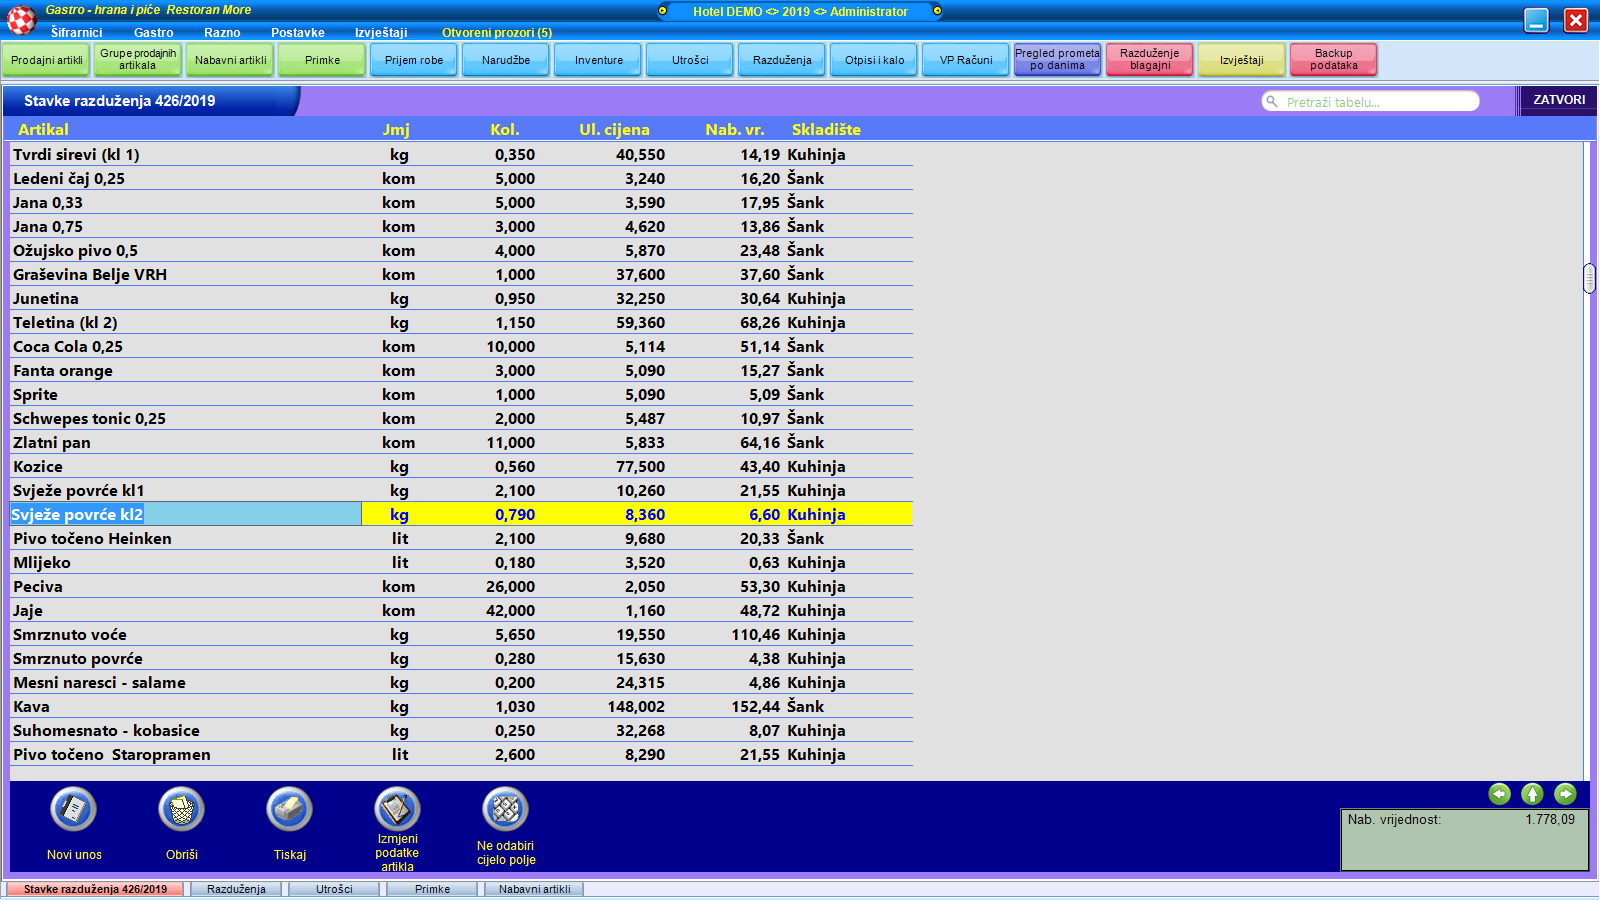The height and width of the screenshot is (900, 1600).
Task: Click the vertical scrollbar handle
Action: tap(1589, 278)
